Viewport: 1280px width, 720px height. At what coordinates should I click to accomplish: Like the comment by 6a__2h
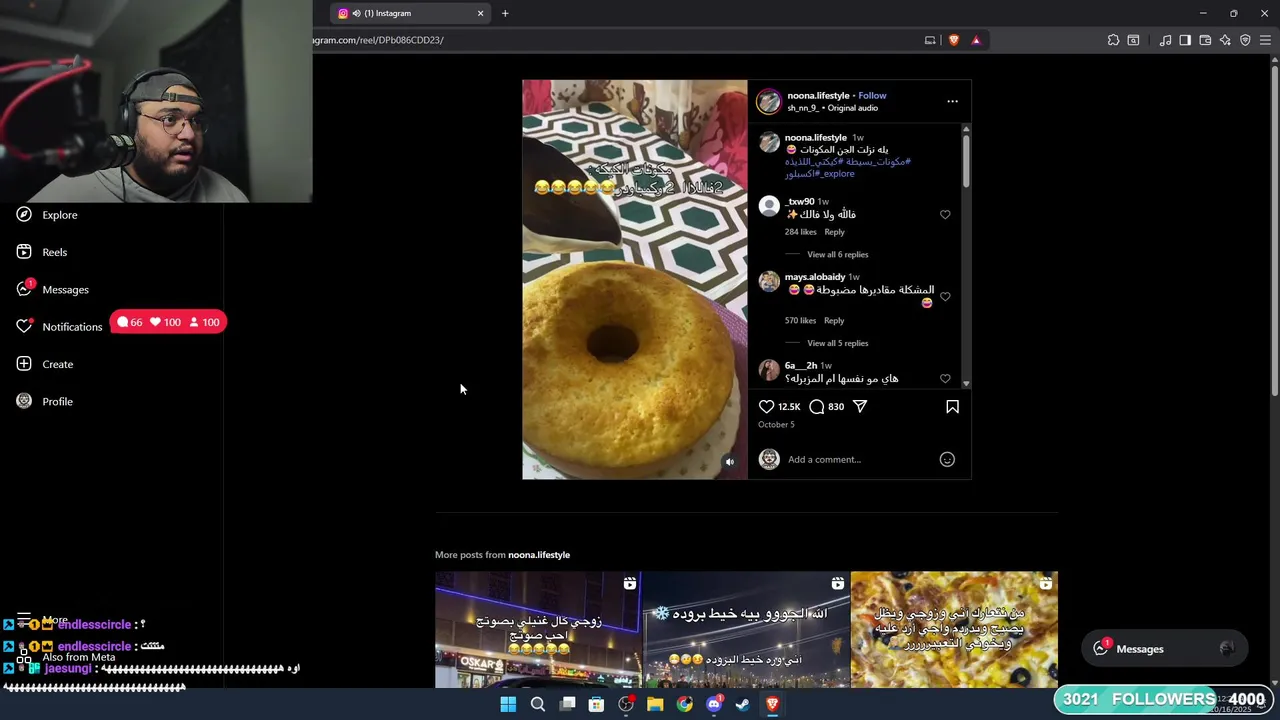(945, 379)
